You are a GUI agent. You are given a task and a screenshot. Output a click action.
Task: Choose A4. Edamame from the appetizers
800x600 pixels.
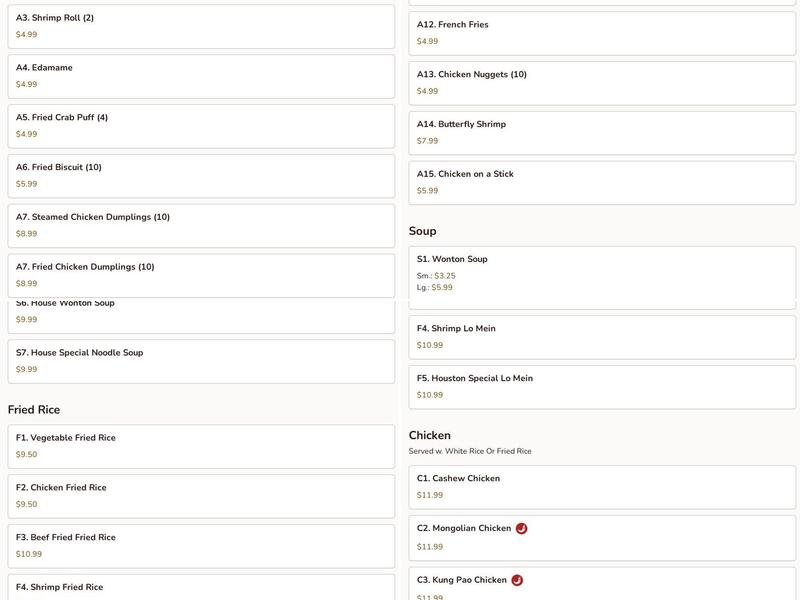[201, 76]
